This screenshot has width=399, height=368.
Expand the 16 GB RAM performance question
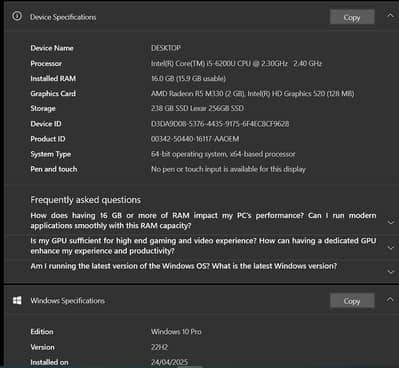pyautogui.click(x=391, y=222)
